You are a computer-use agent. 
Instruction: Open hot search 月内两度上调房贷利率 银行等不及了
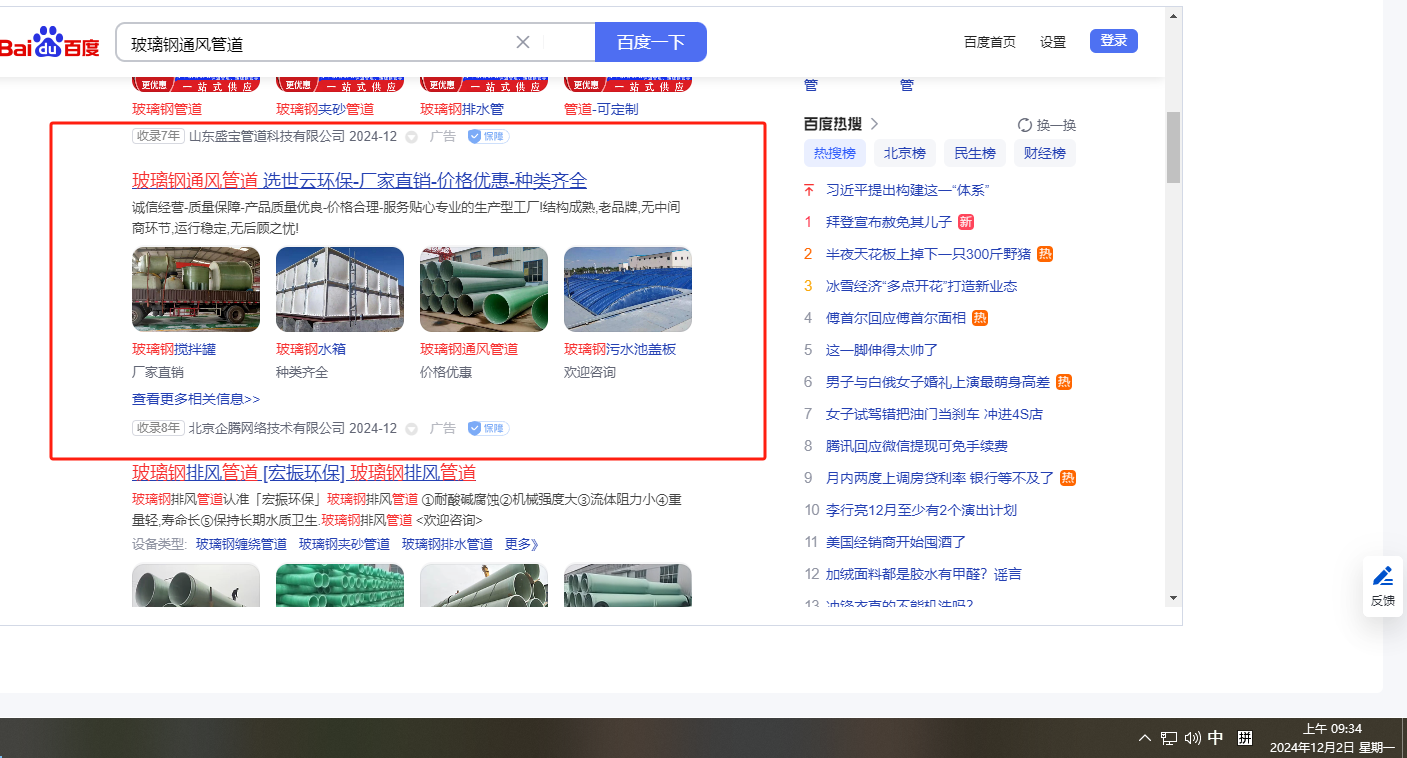(x=940, y=478)
